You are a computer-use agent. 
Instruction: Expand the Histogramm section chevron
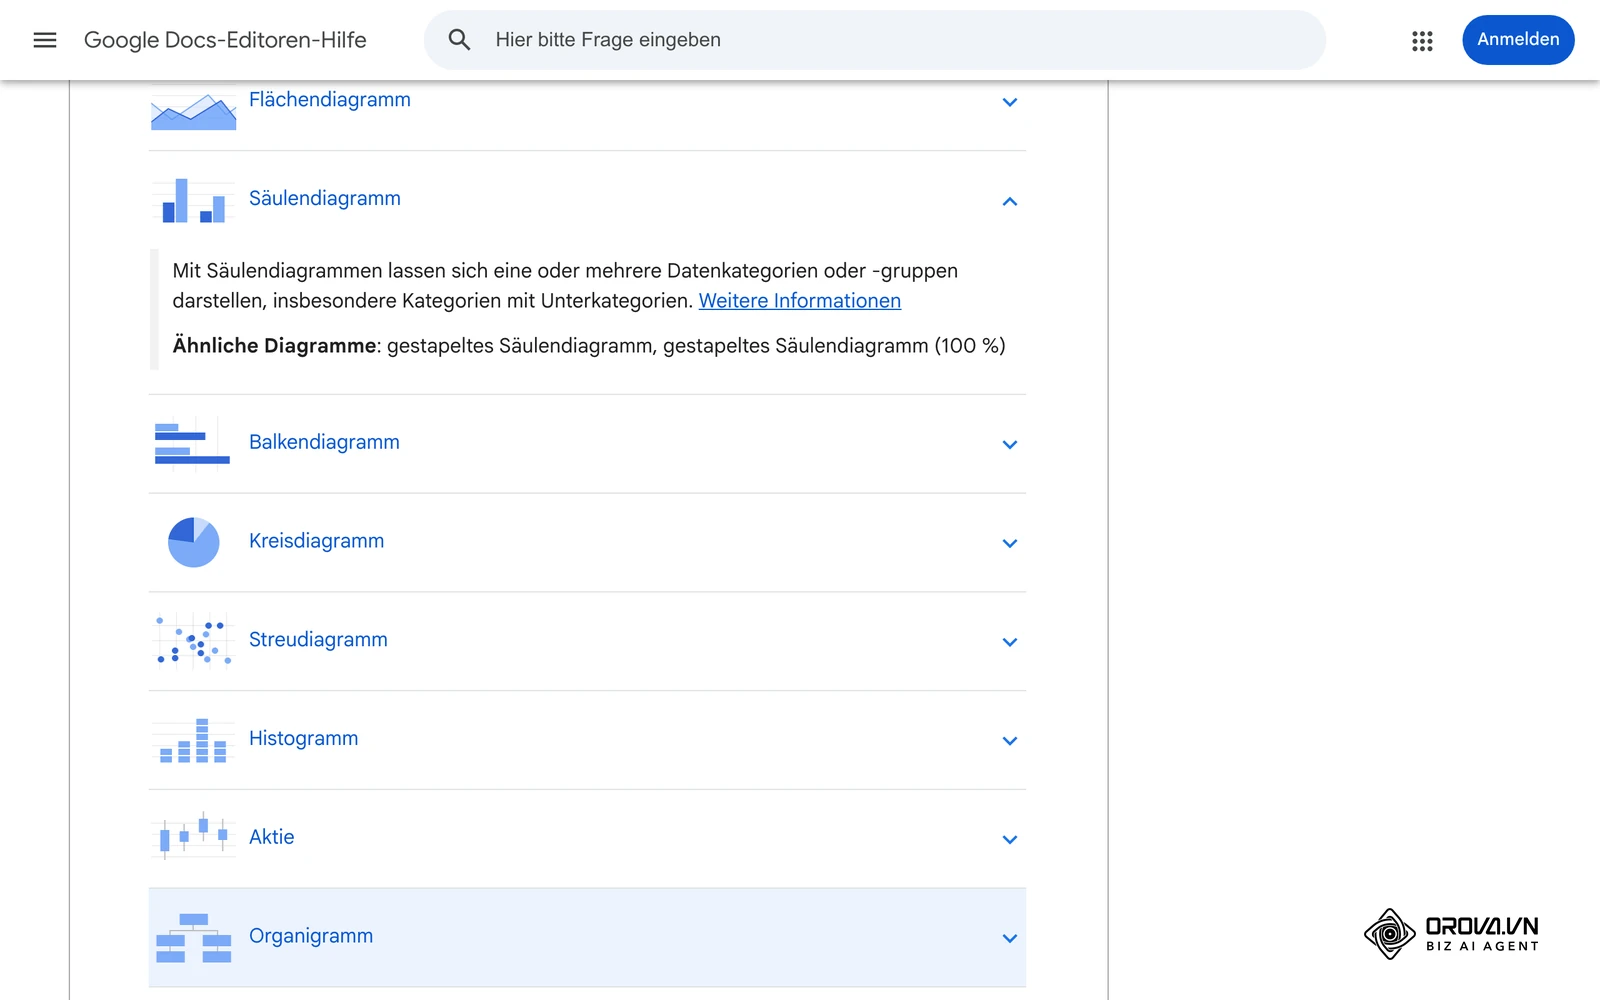1010,741
